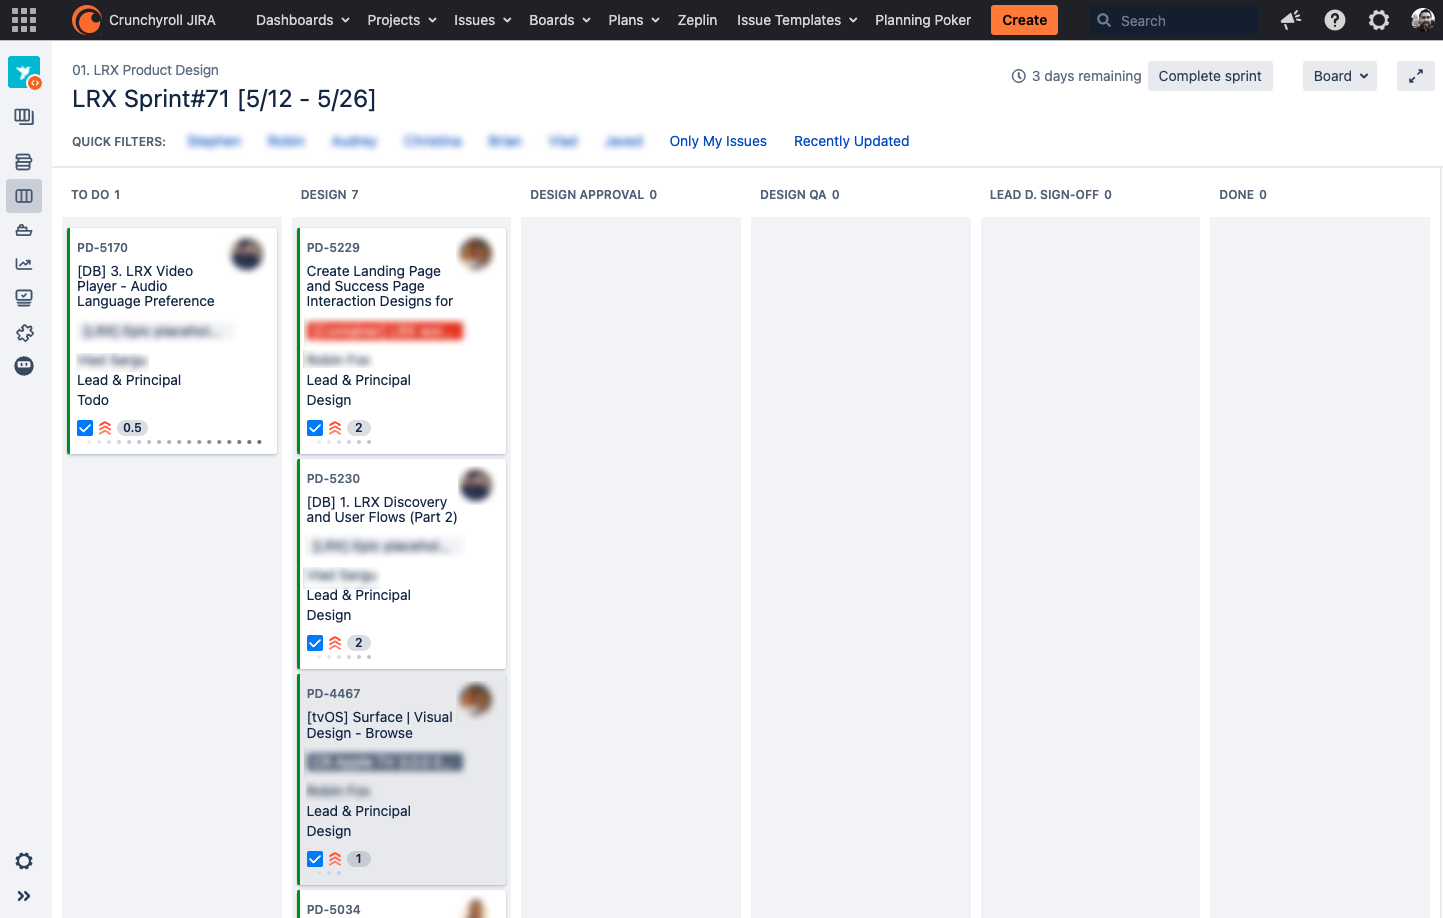
Task: Click priority arrows icon on PD-5230
Action: coord(335,643)
